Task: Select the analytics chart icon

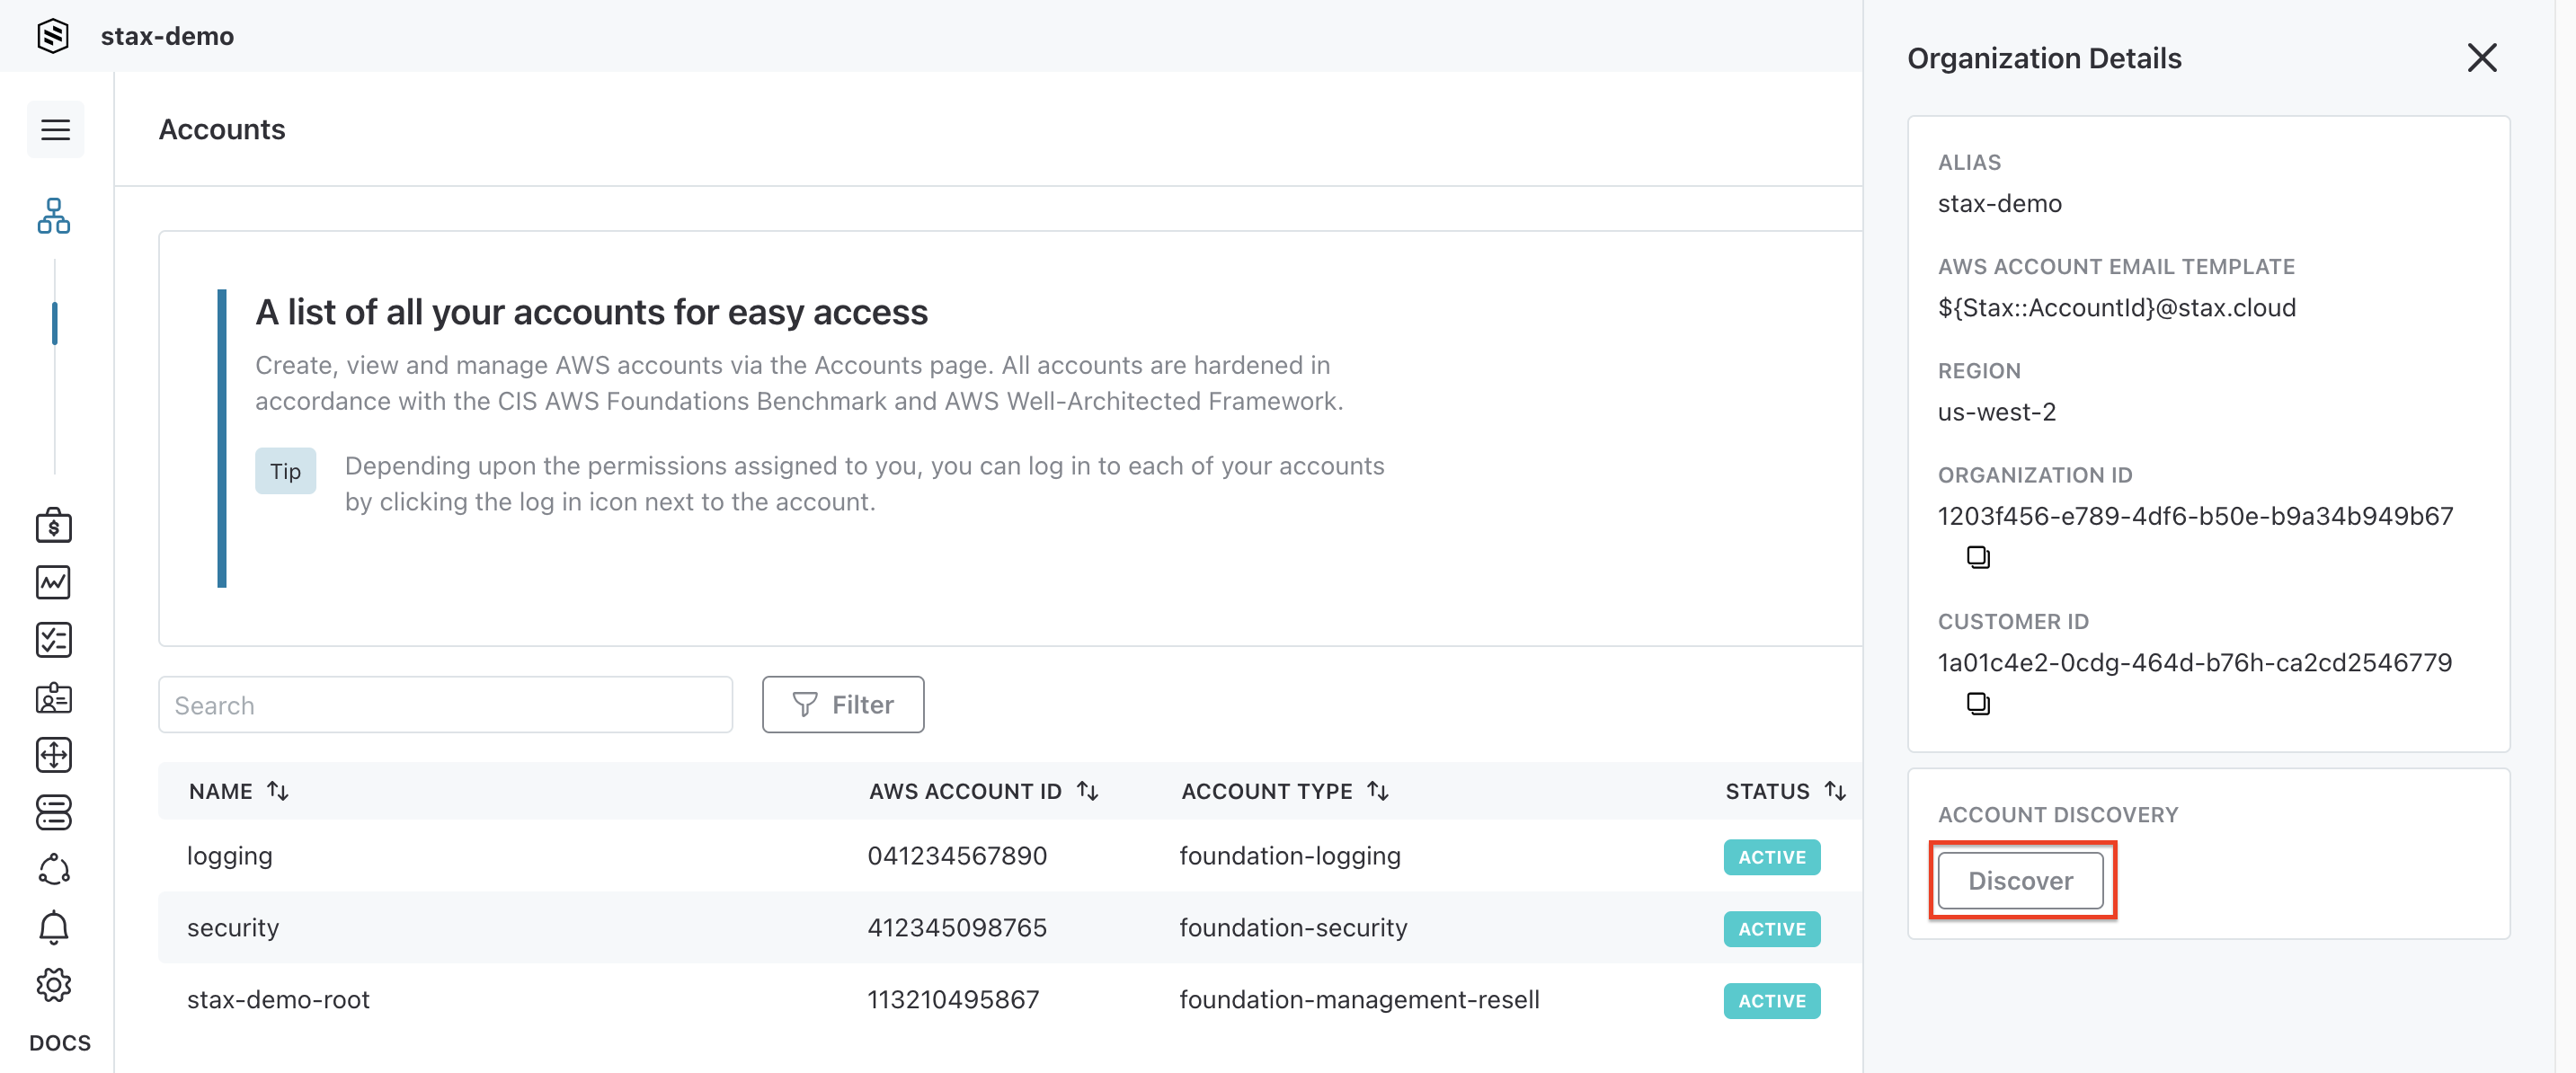Action: tap(54, 581)
